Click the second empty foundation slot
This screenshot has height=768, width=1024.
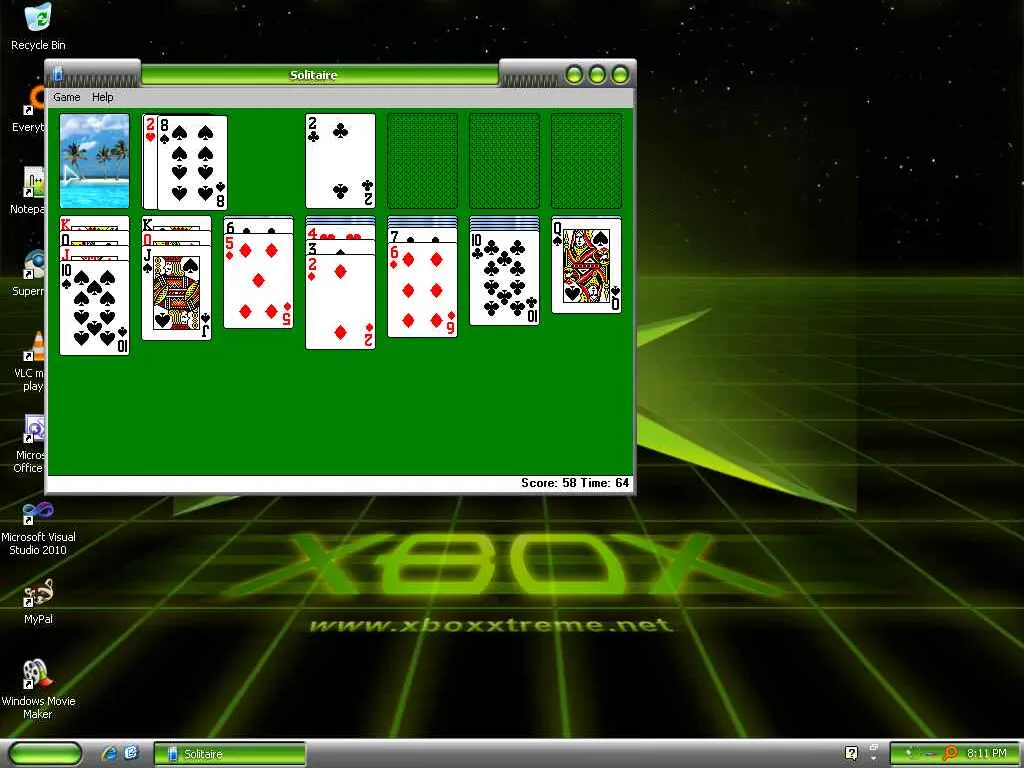(423, 161)
